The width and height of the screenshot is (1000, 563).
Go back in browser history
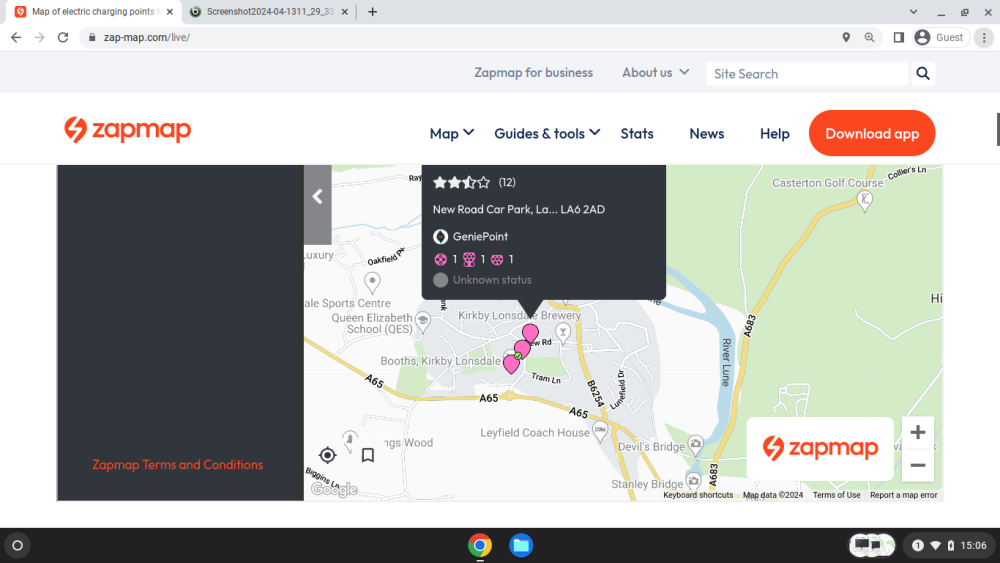[x=16, y=38]
